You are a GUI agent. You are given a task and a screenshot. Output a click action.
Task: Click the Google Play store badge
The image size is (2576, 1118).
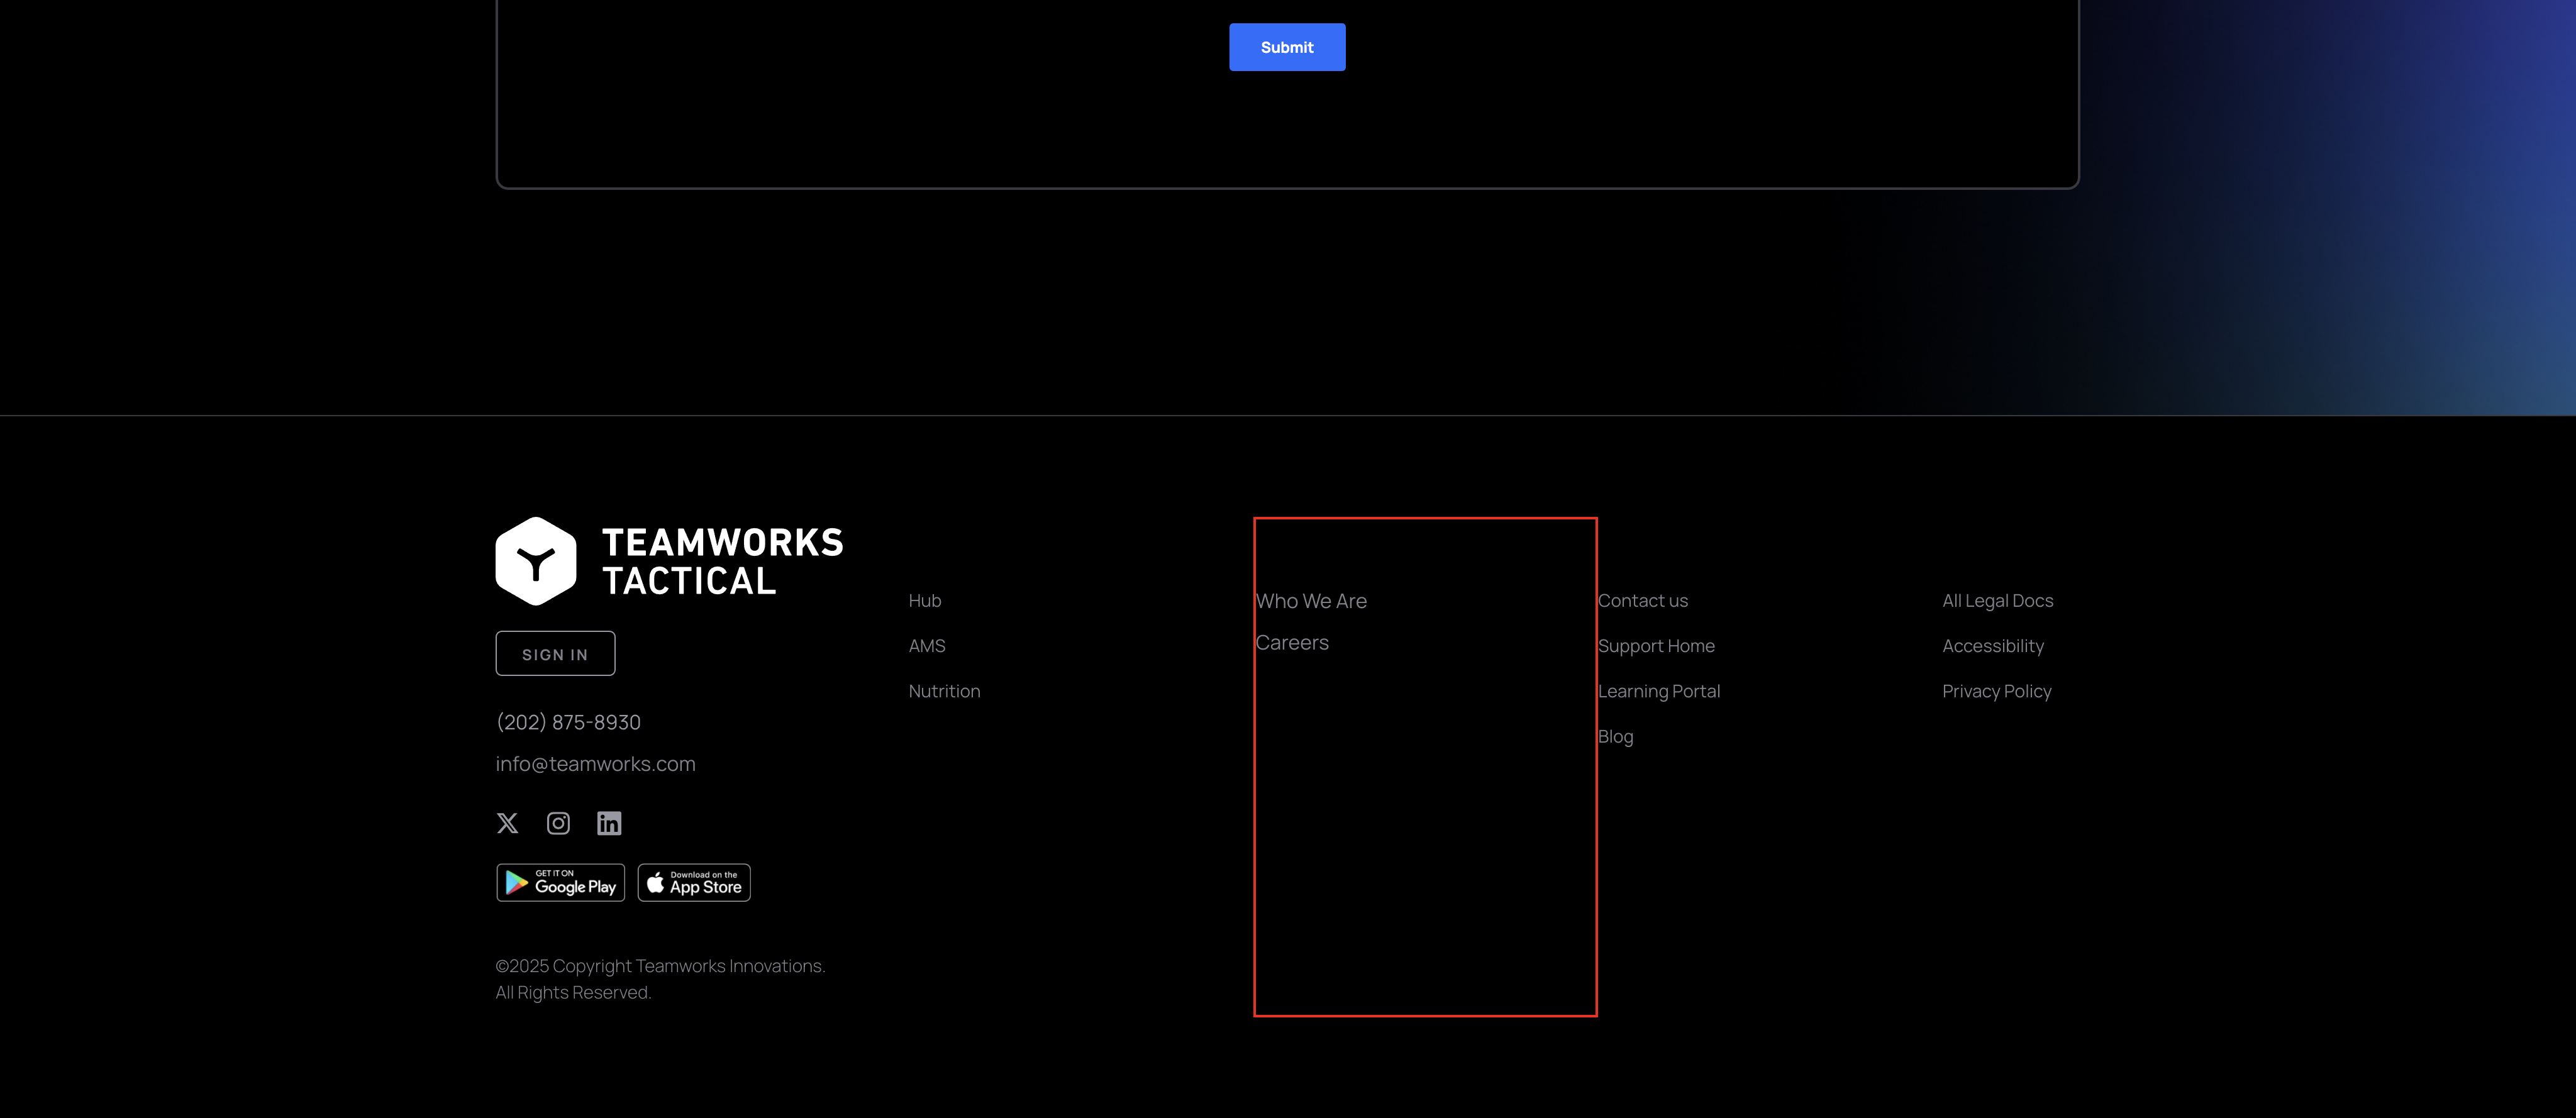(560, 883)
